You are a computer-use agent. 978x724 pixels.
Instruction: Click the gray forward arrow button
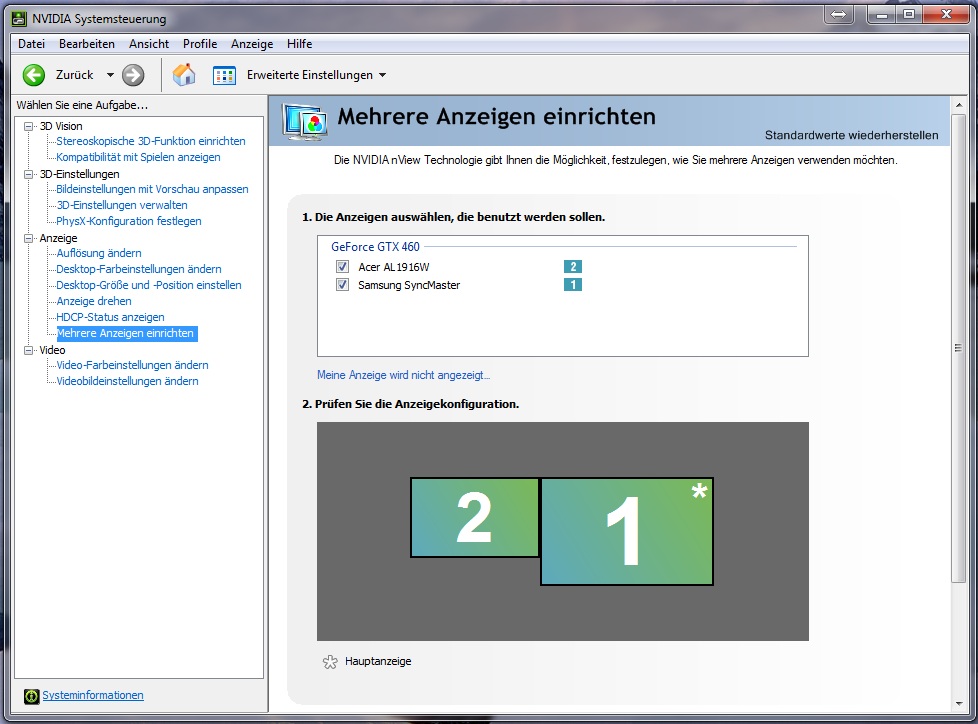tap(133, 75)
